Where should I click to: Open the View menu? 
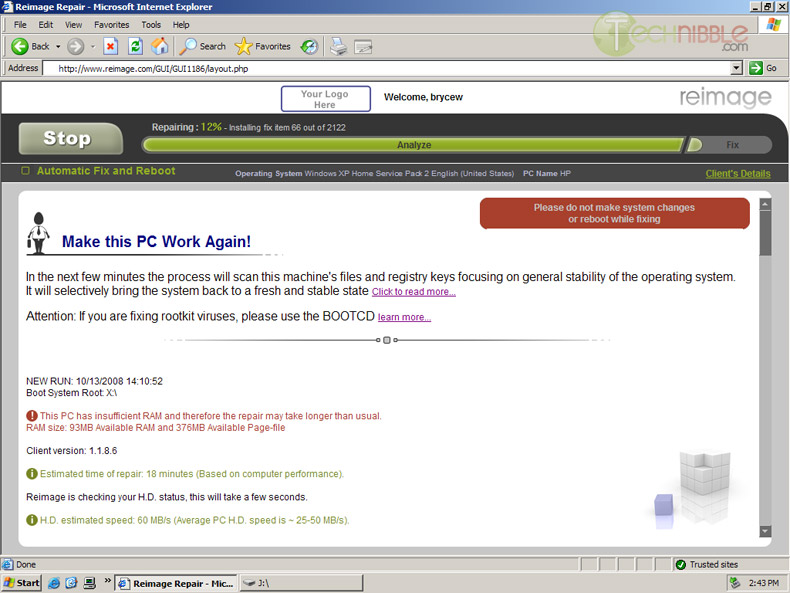pyautogui.click(x=73, y=25)
